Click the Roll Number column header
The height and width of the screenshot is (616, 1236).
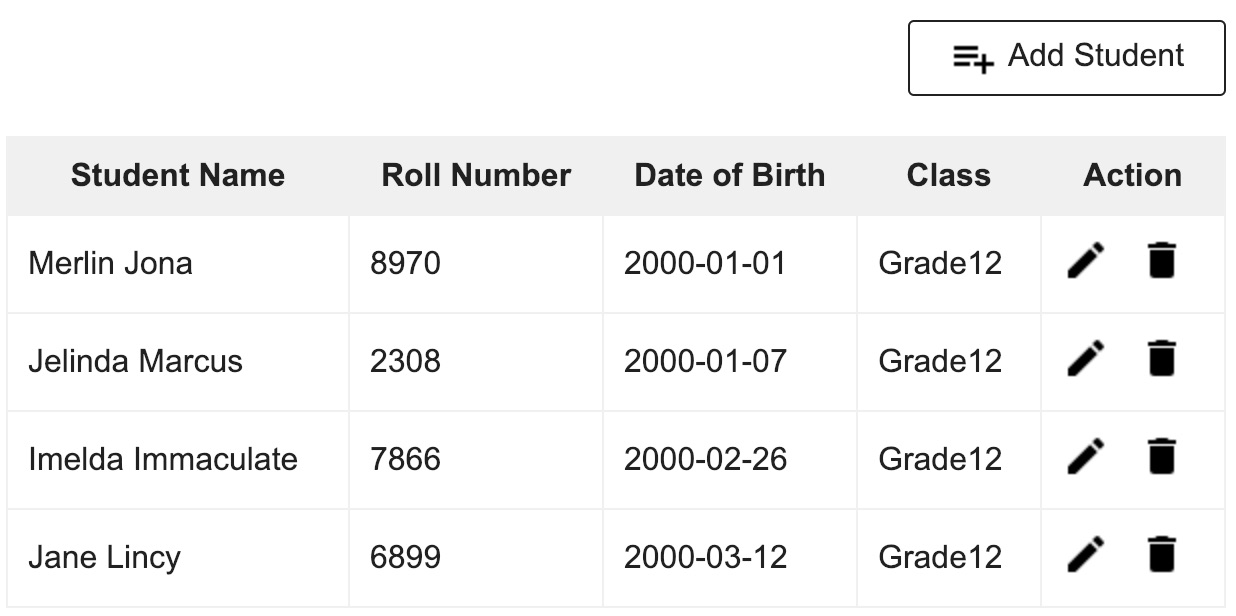[x=476, y=176]
